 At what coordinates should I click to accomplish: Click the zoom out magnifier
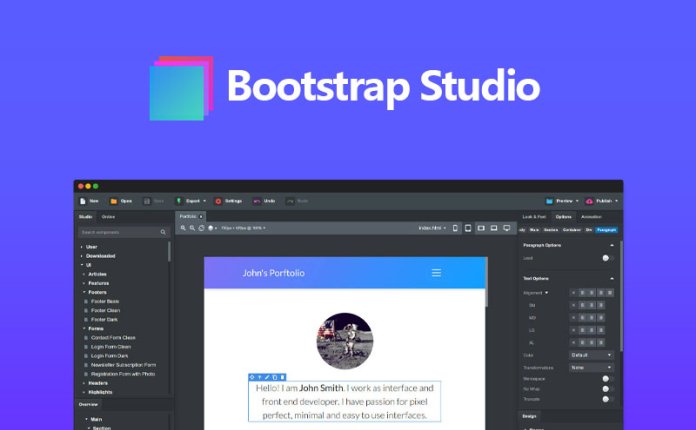(x=192, y=228)
